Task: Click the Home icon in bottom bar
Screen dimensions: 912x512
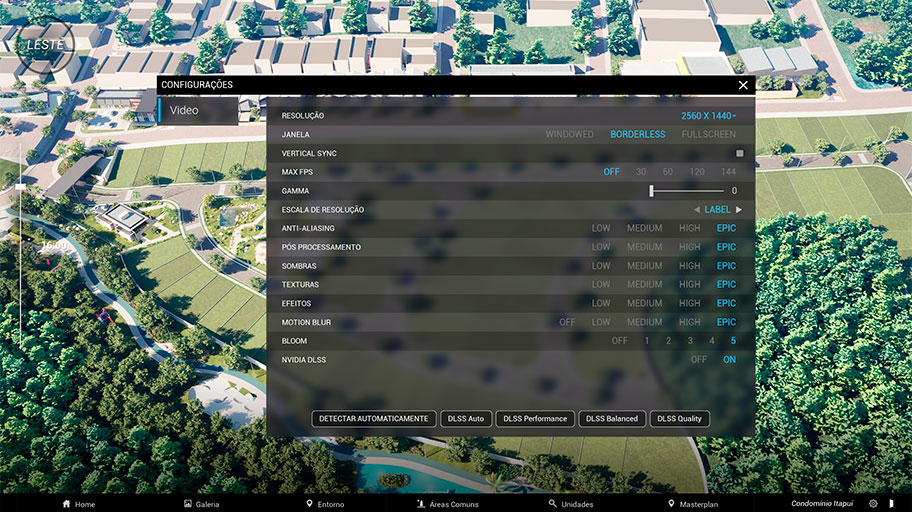Action: point(67,504)
